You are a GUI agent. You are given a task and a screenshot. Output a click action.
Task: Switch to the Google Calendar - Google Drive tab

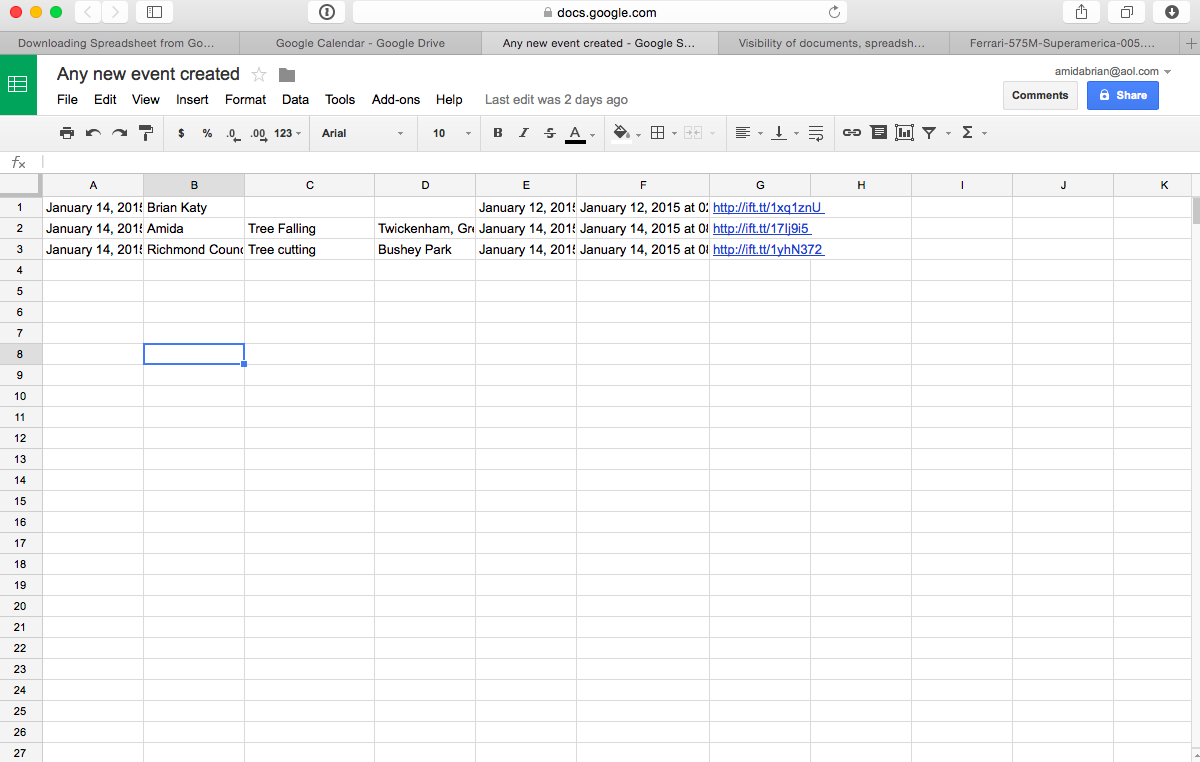click(360, 43)
